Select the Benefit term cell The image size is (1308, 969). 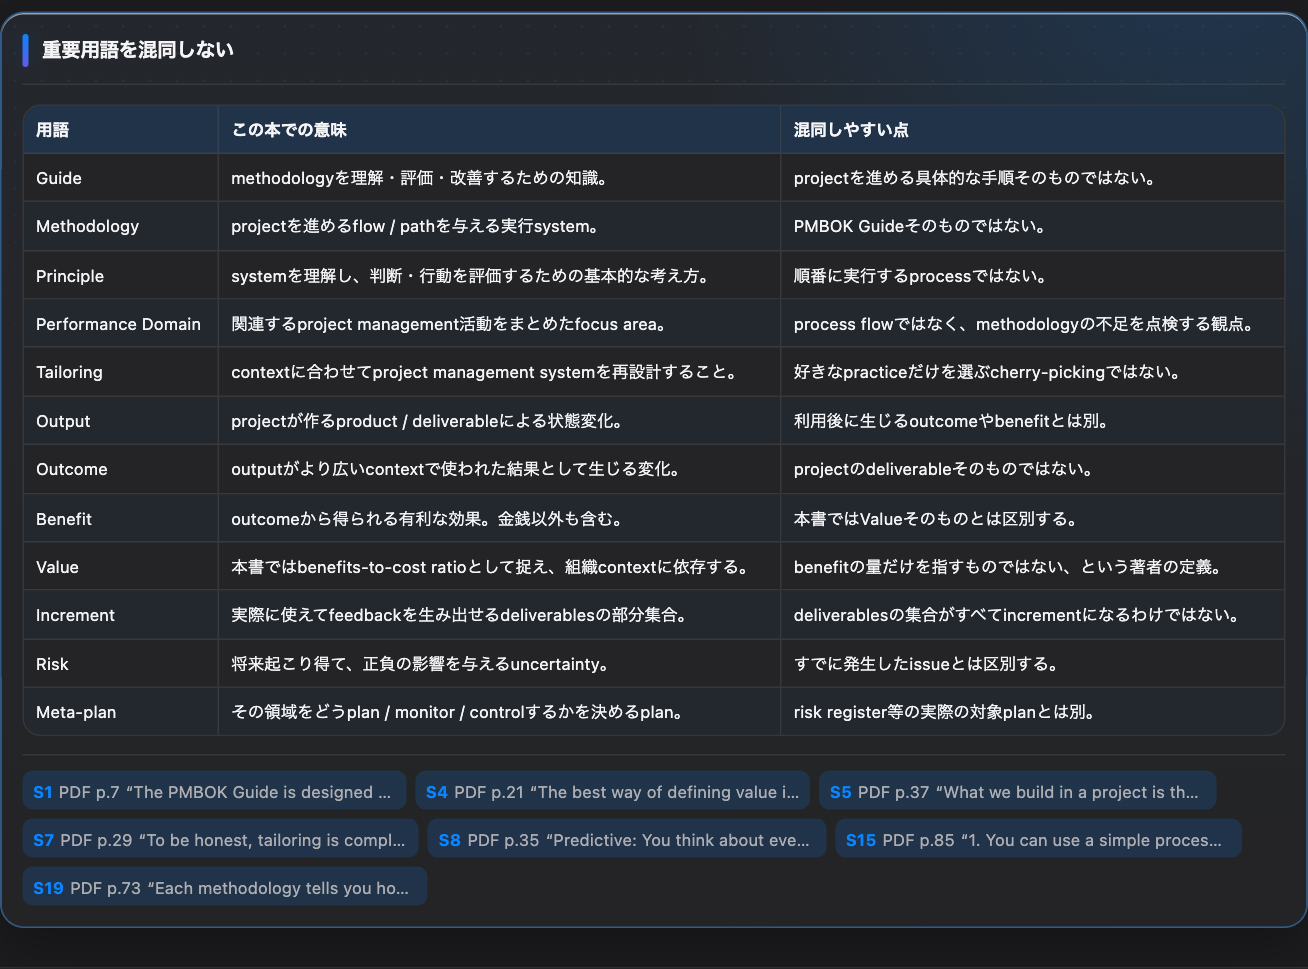(121, 518)
